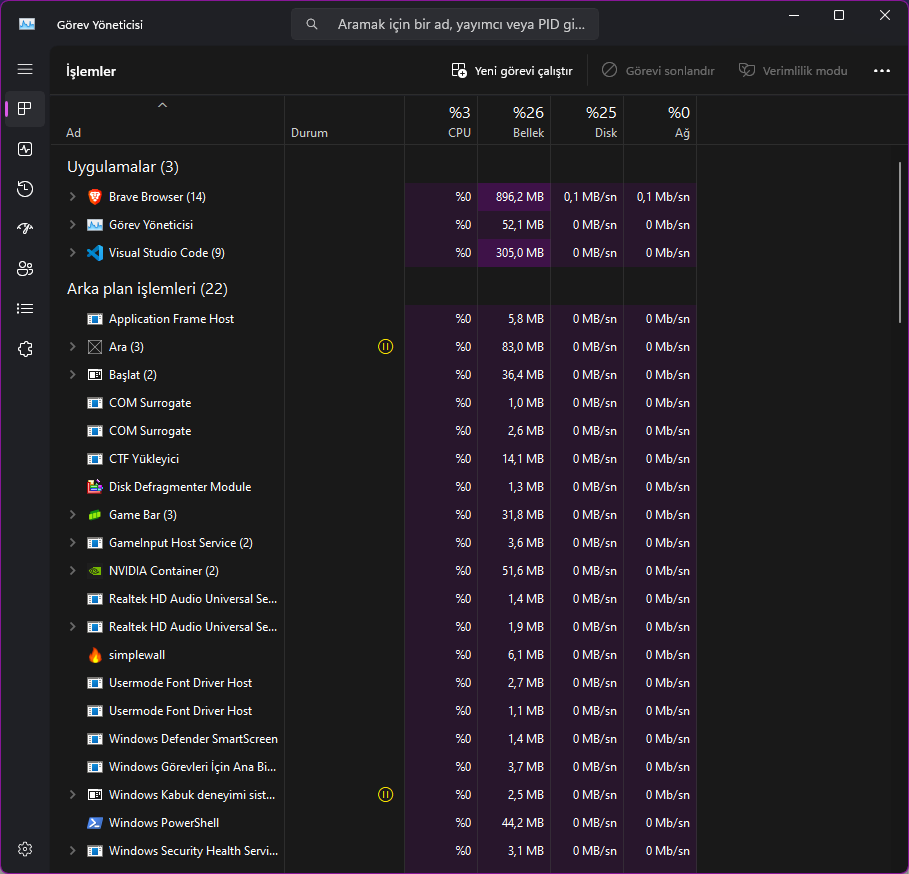Expand the Görev Yöneticisi process group

(x=72, y=225)
